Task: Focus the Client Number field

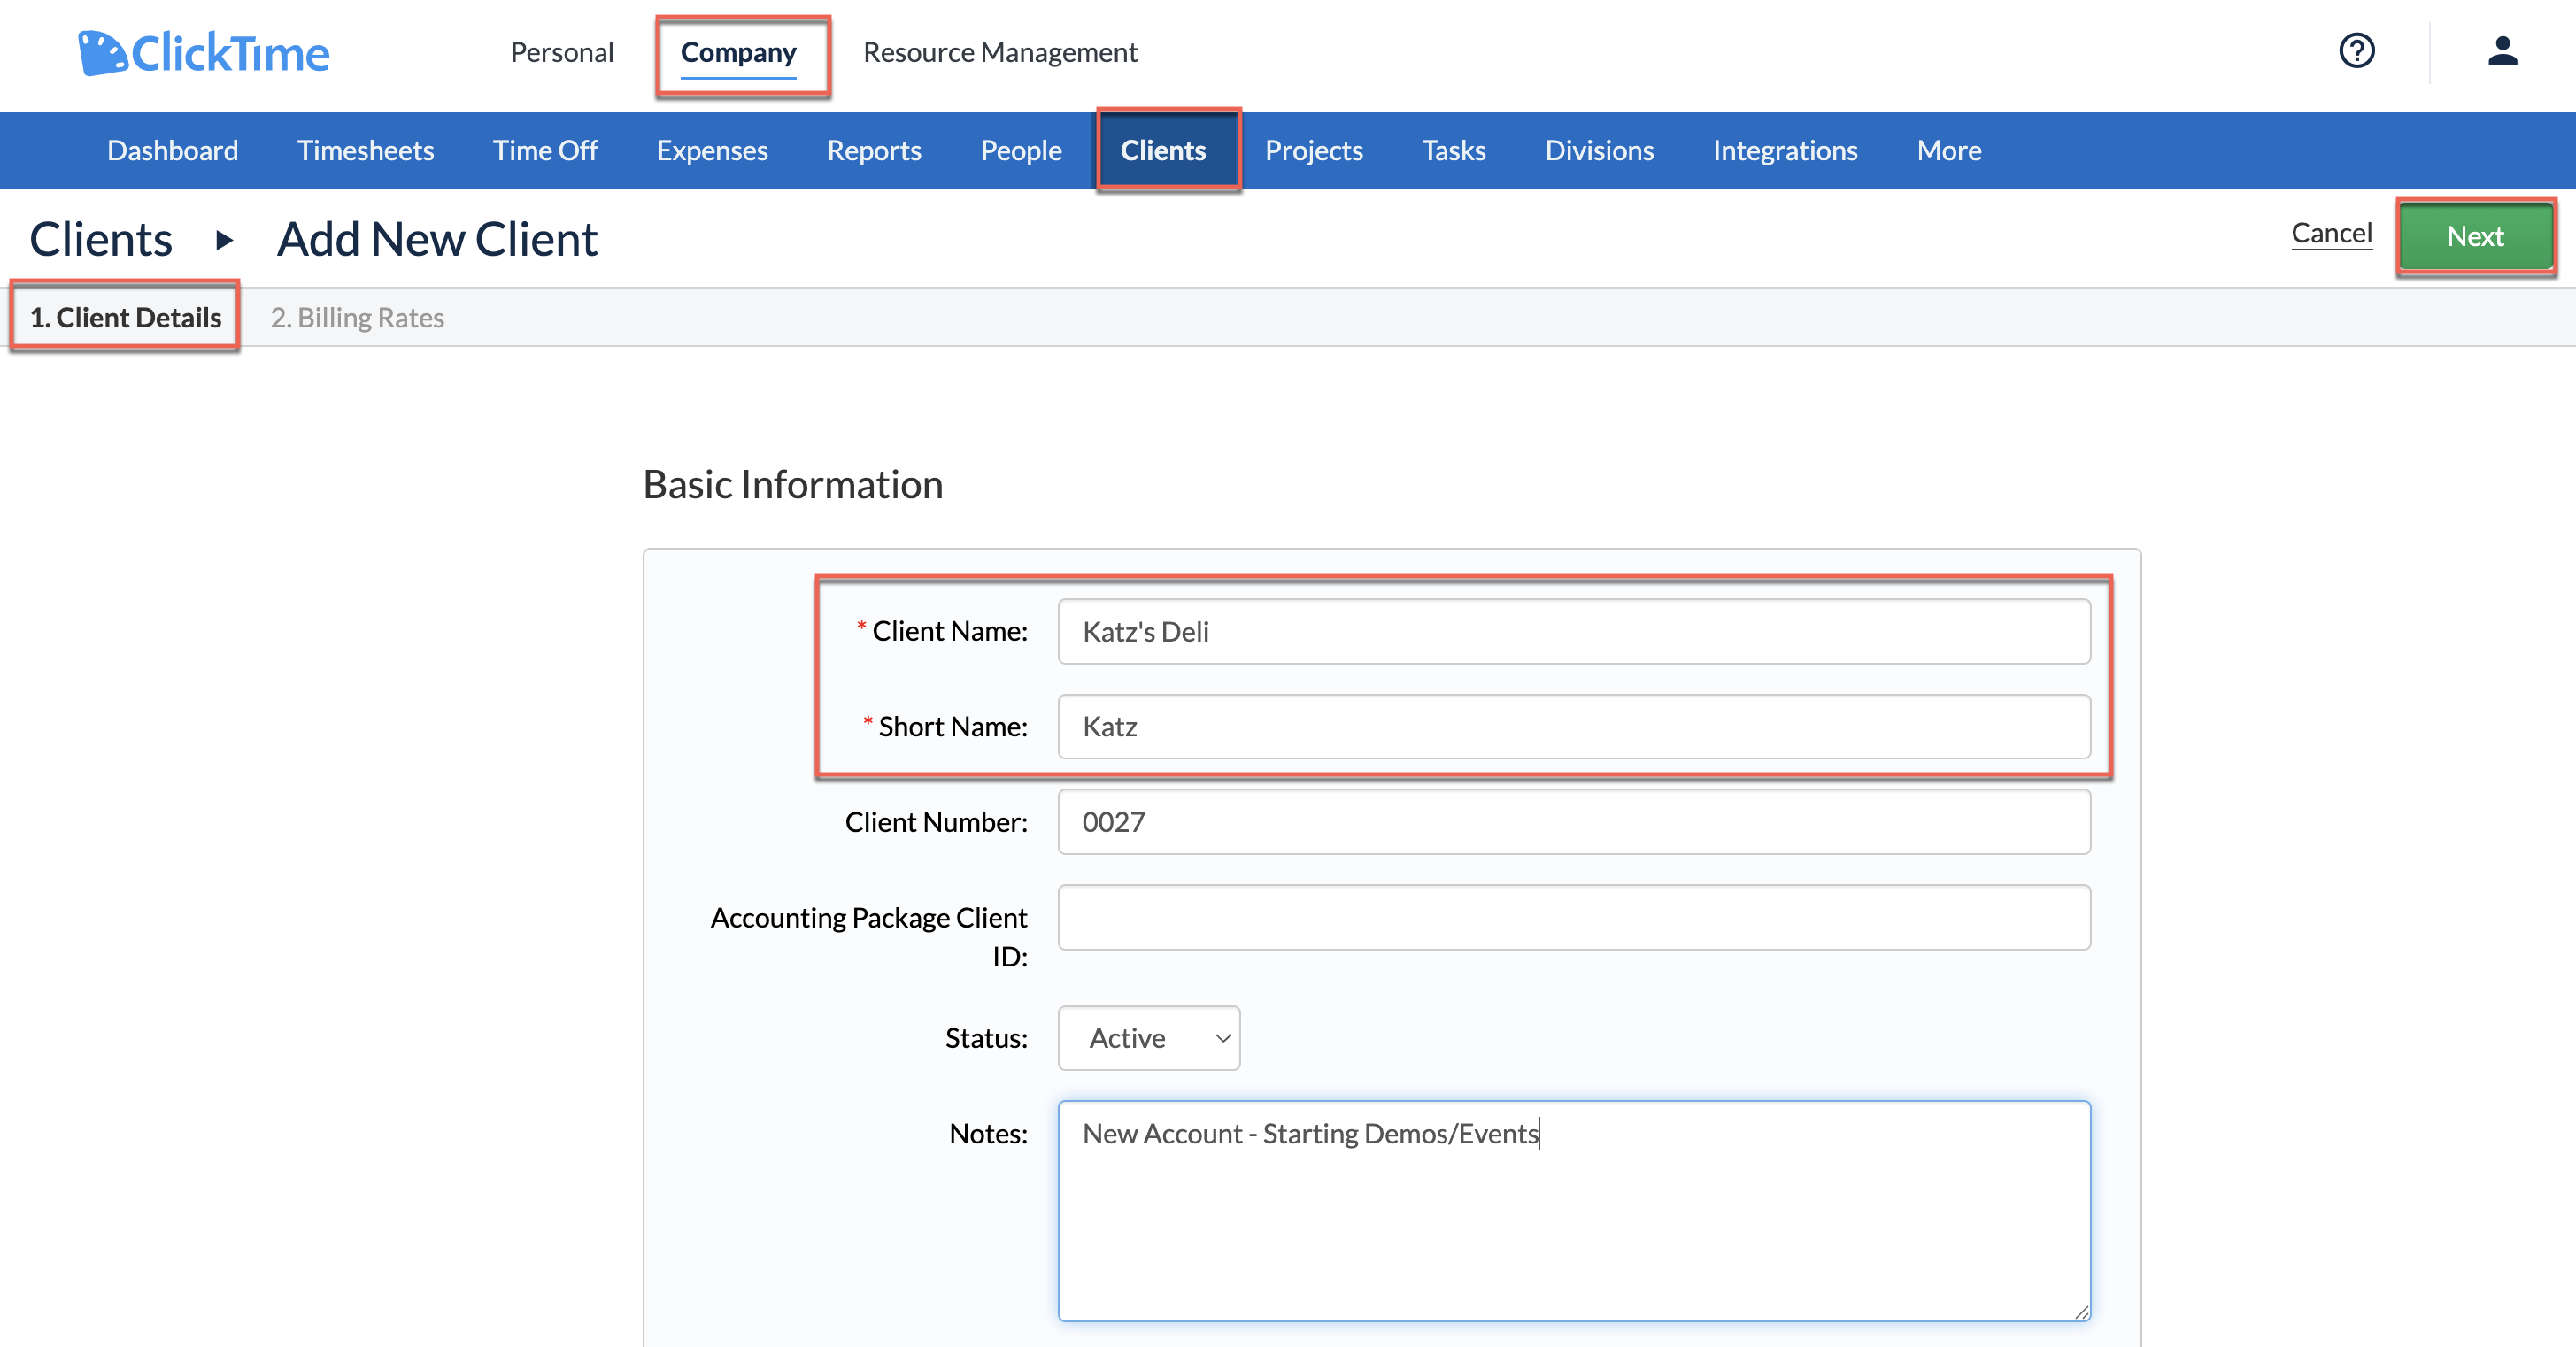Action: click(x=1574, y=822)
